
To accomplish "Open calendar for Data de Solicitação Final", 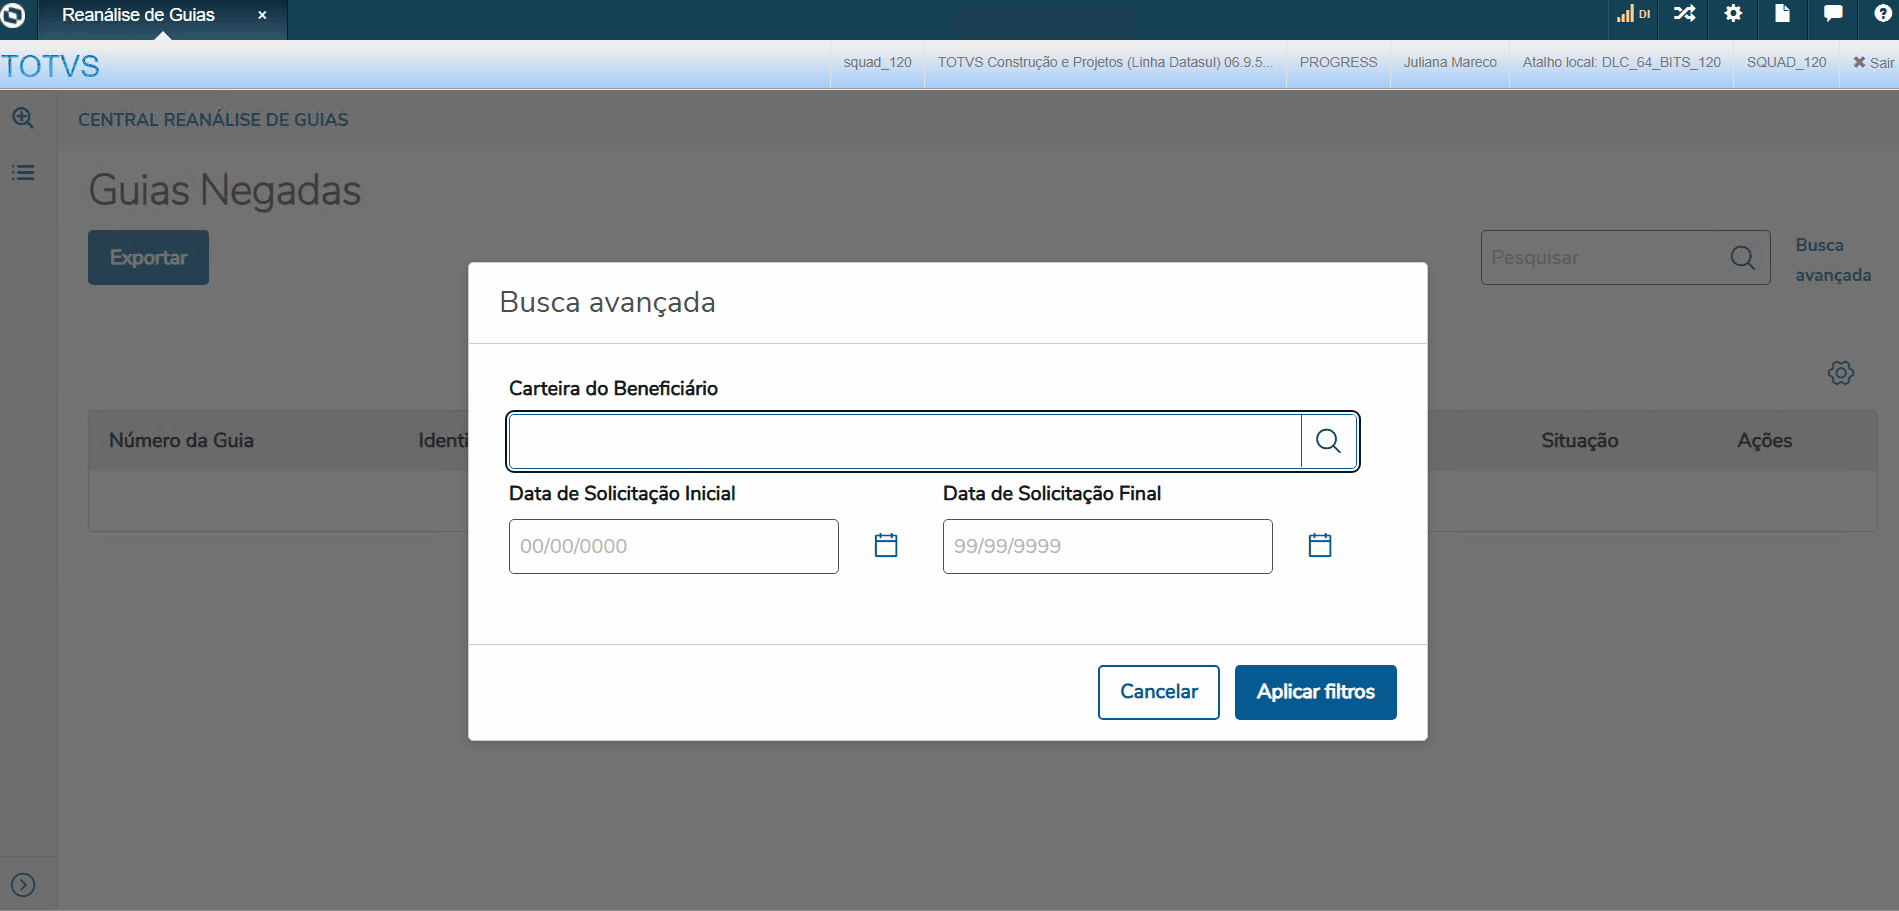I will click(x=1320, y=545).
